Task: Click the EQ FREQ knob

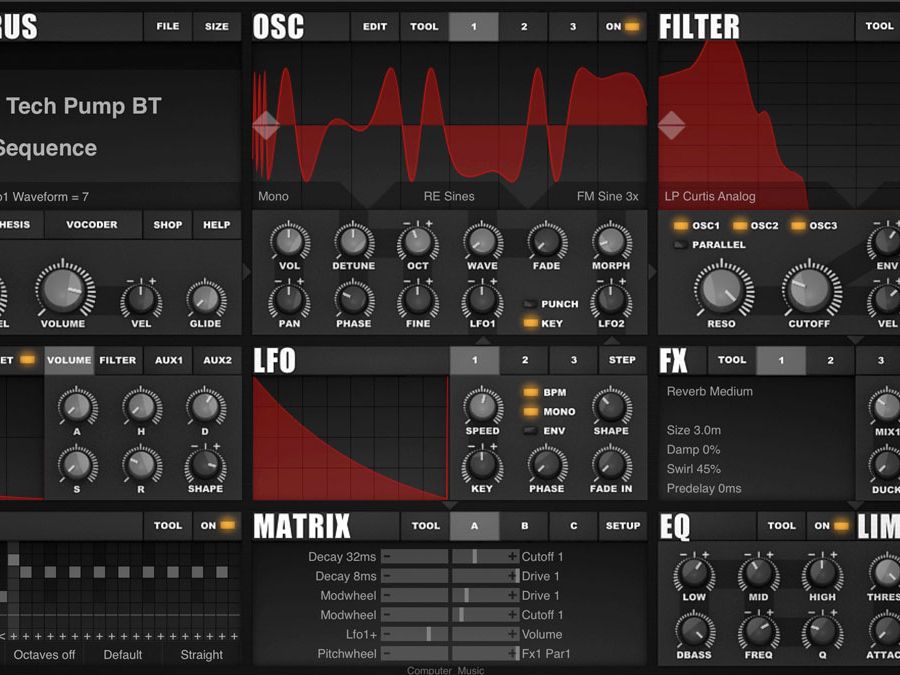Action: [x=758, y=630]
